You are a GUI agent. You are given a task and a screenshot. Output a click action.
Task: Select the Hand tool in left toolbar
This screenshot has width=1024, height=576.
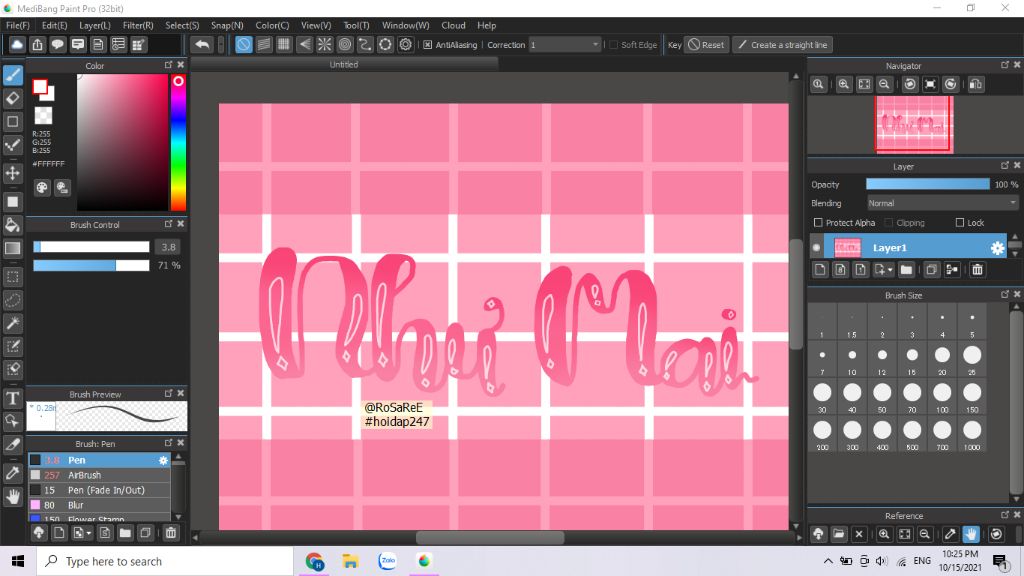[x=12, y=497]
